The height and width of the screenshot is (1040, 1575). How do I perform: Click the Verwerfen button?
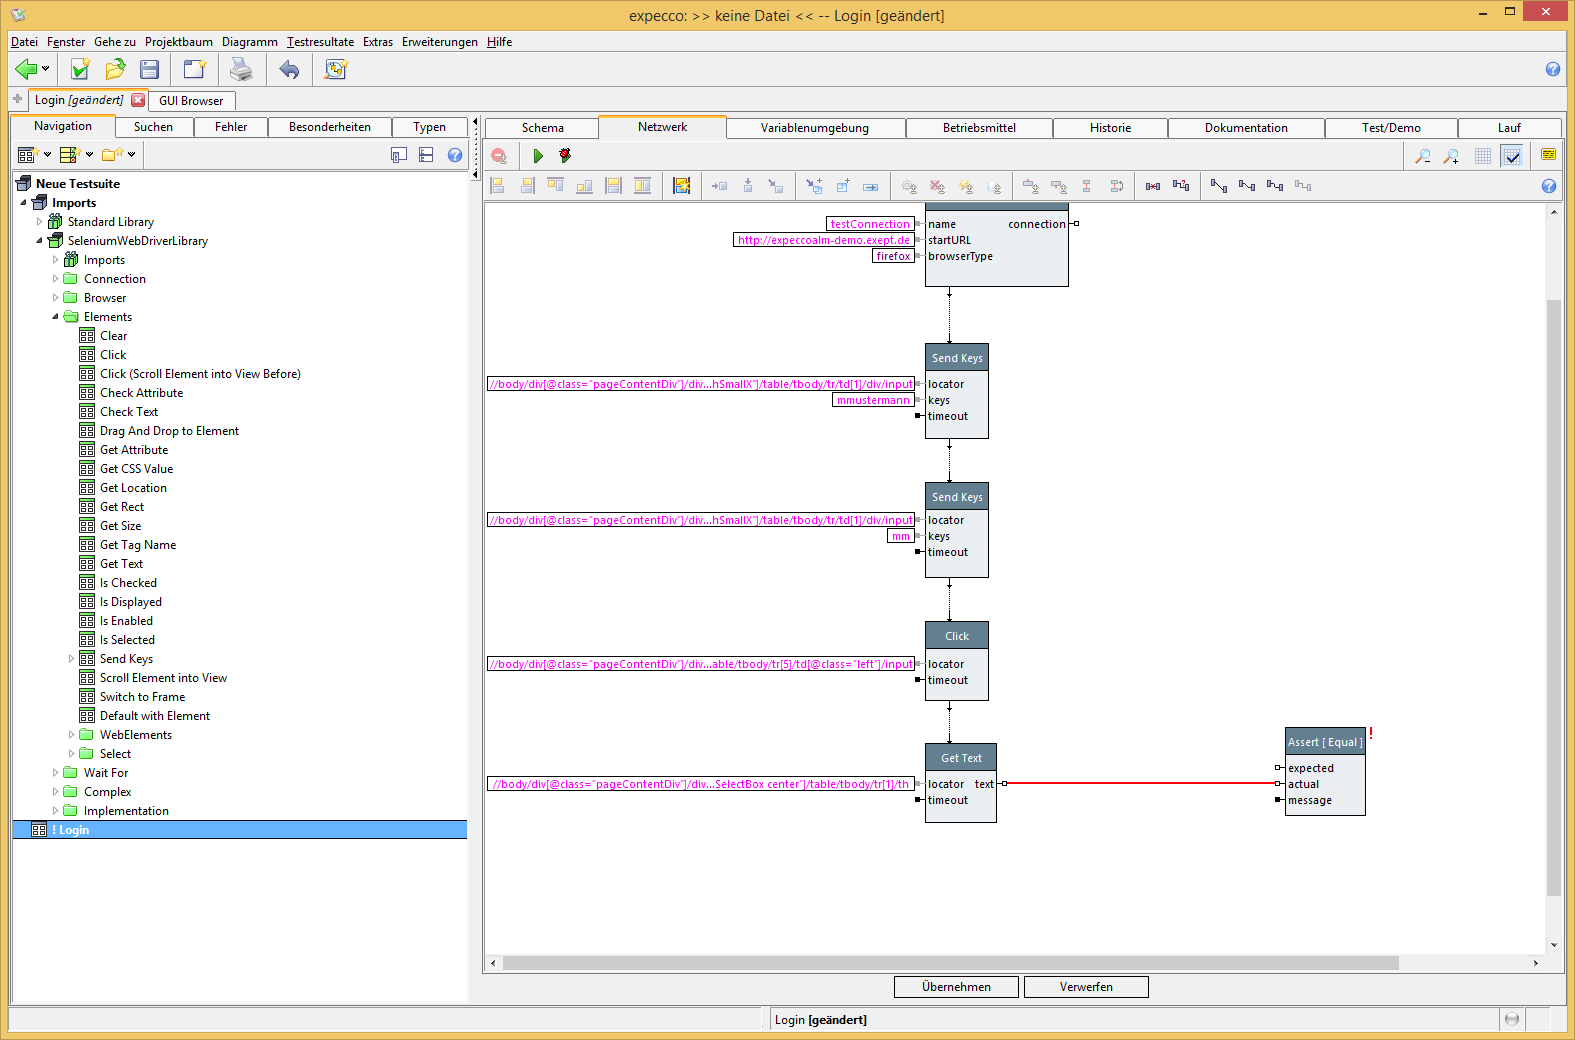[1086, 987]
